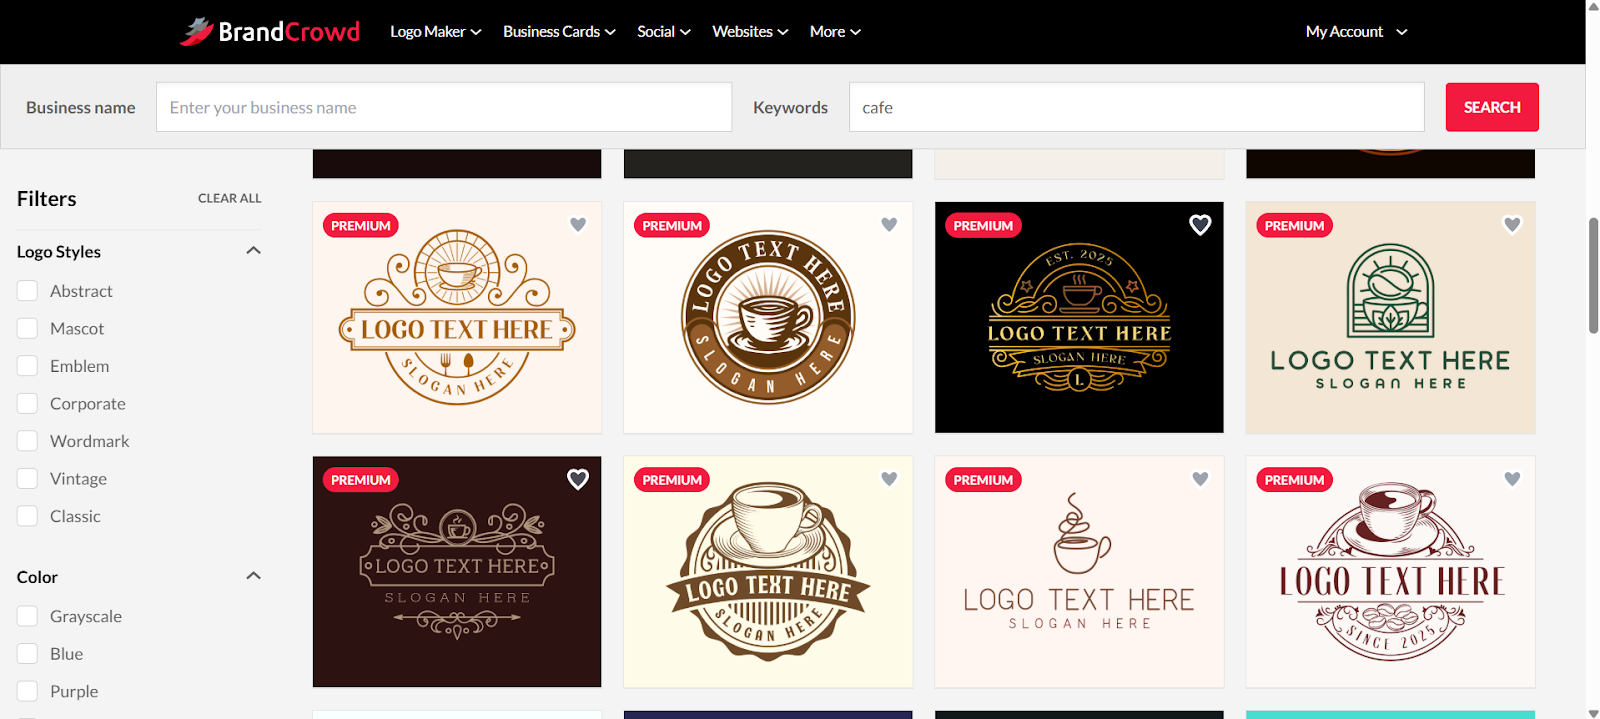Collapse the Logo Styles filter section
Image resolution: width=1600 pixels, height=719 pixels.
click(253, 251)
